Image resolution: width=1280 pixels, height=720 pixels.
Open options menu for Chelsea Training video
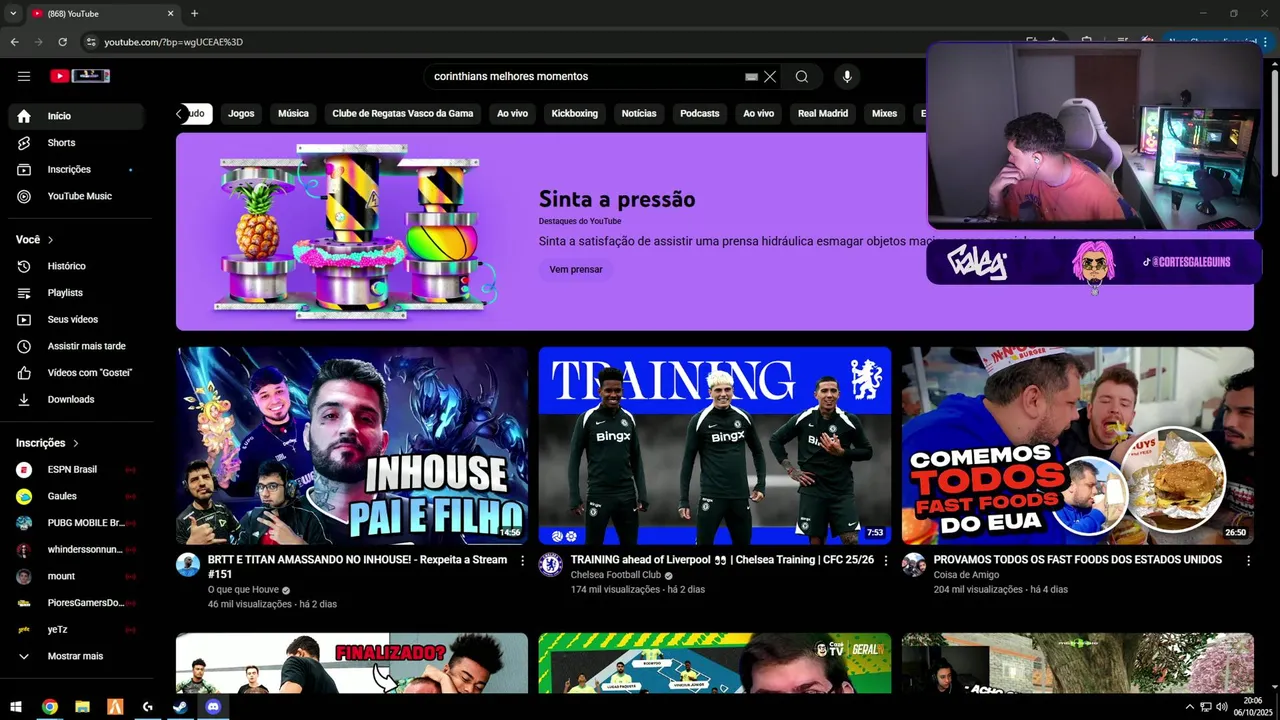click(x=885, y=561)
